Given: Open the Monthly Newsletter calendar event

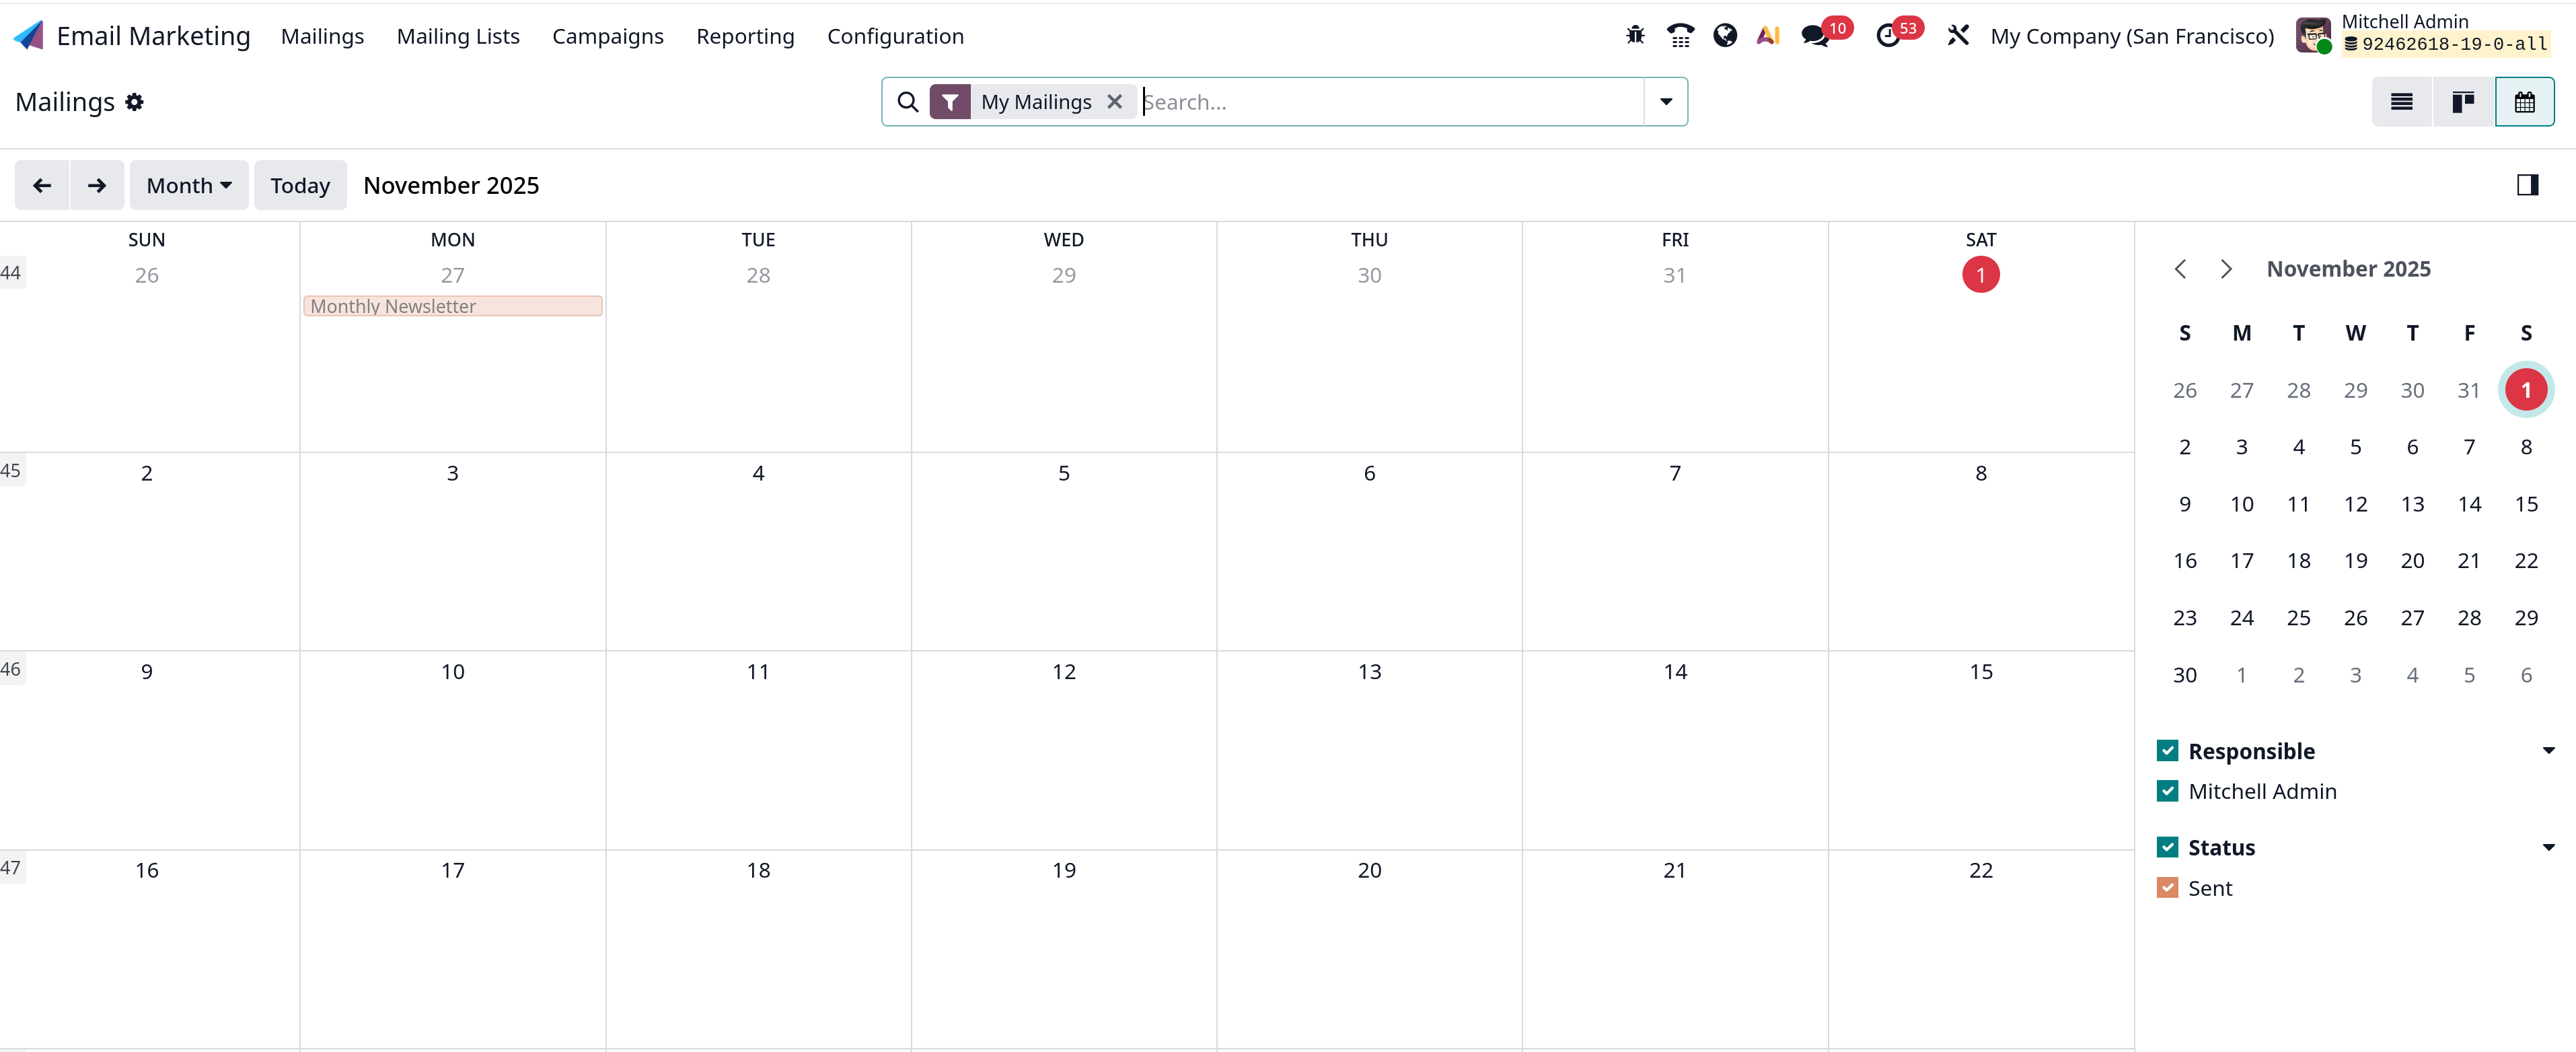Looking at the screenshot, I should coord(453,306).
